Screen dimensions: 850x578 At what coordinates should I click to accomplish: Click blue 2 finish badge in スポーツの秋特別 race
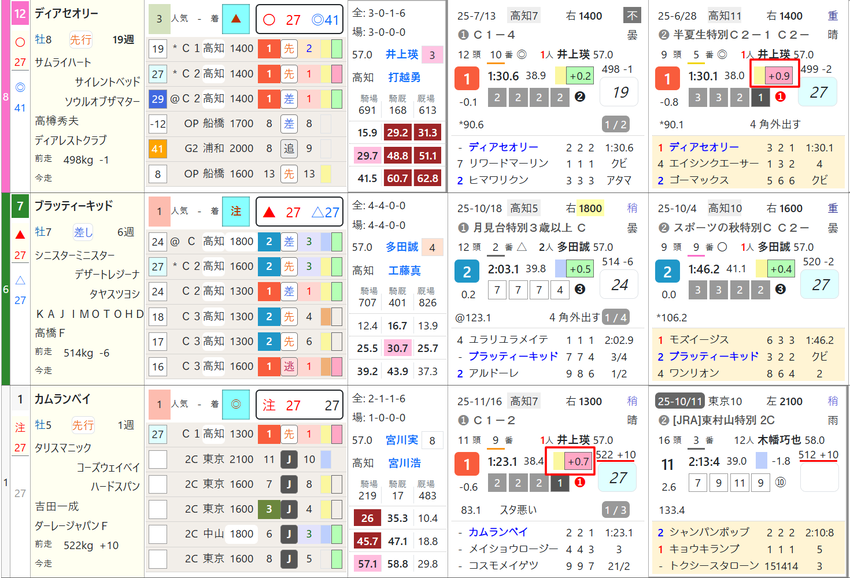click(667, 272)
